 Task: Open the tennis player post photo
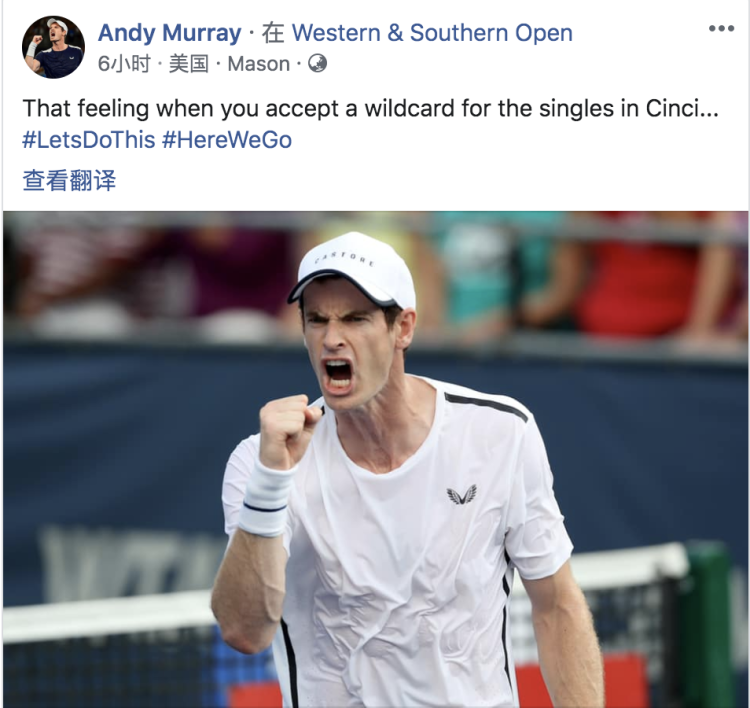point(375,459)
